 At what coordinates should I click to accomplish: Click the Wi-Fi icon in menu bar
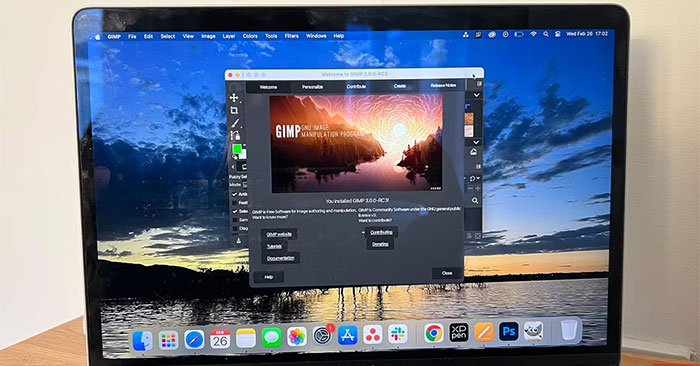click(x=533, y=34)
